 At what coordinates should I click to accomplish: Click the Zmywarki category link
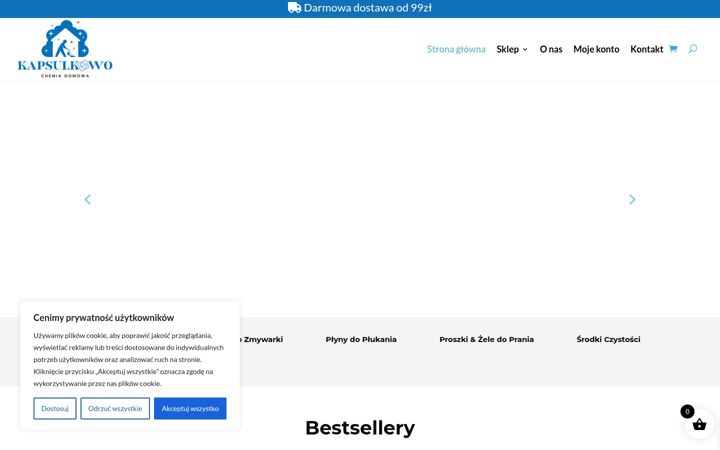coord(262,339)
